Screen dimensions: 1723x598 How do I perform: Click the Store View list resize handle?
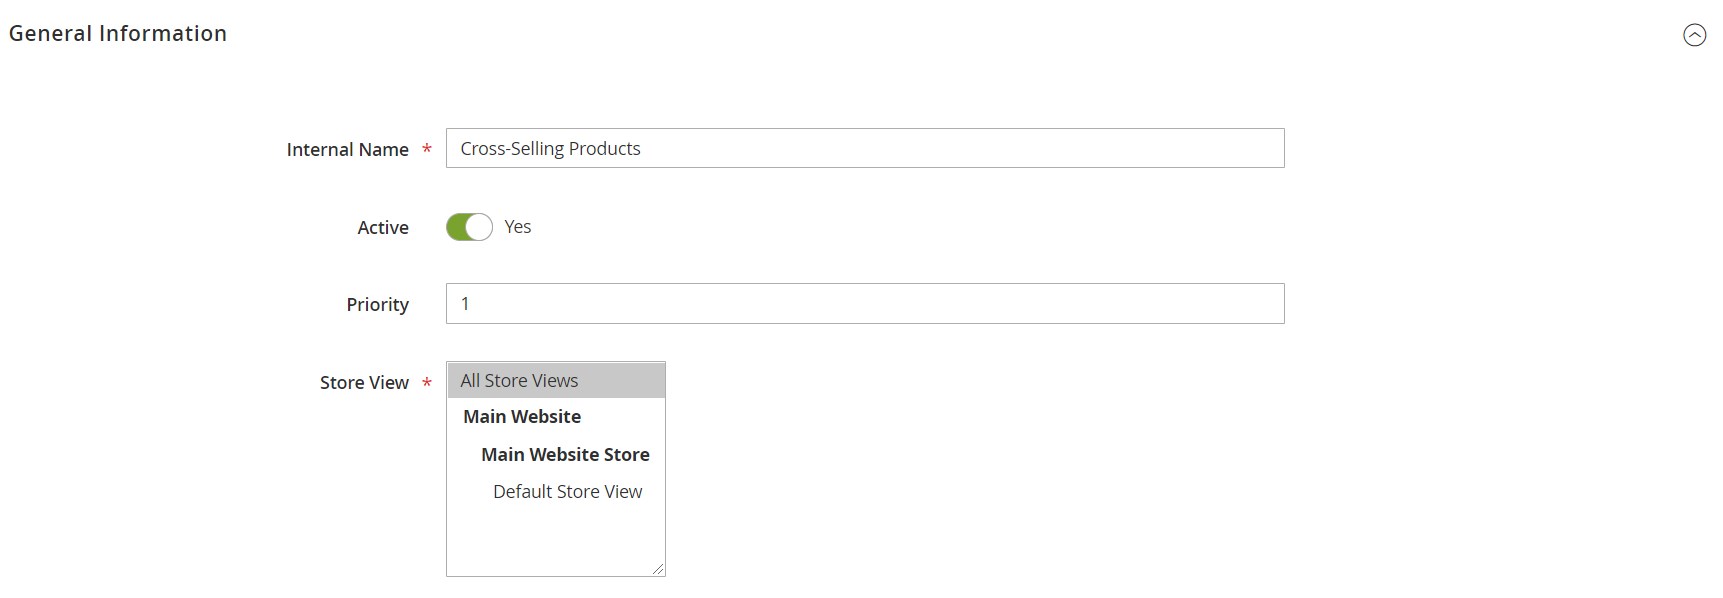click(658, 569)
